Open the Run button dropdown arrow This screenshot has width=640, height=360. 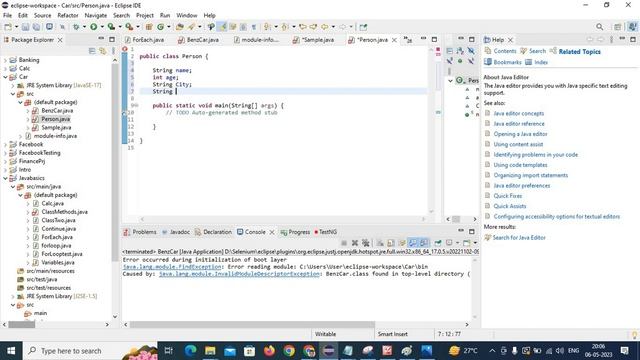click(102, 27)
